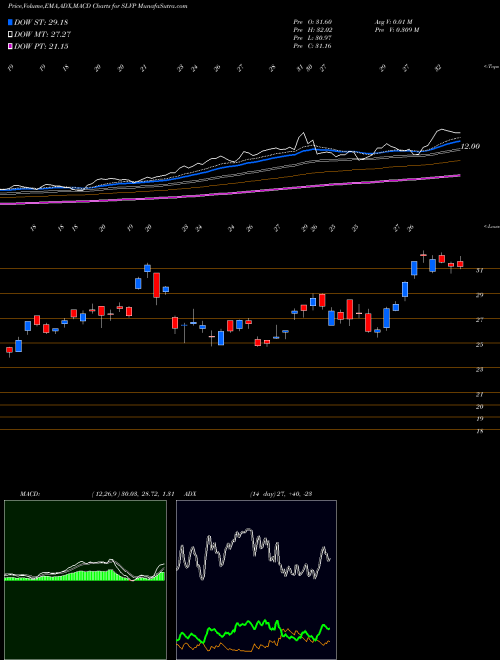Click the price axis label 27
Image resolution: width=500 pixels, height=660 pixels.
(x=479, y=320)
